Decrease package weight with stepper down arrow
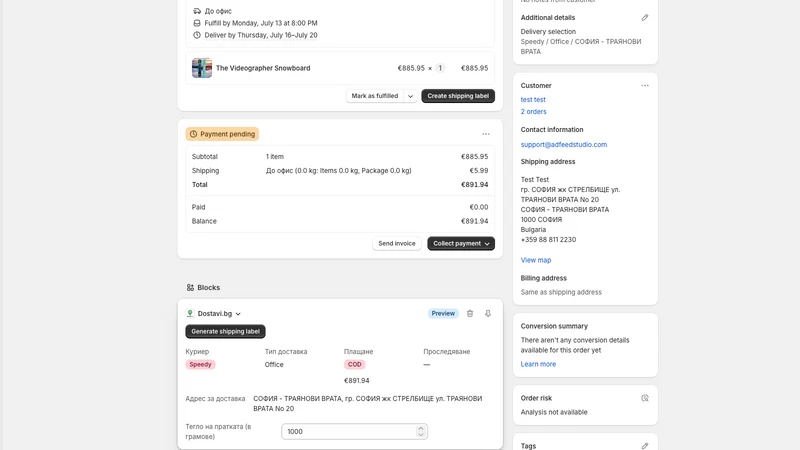The image size is (800, 450). point(420,434)
